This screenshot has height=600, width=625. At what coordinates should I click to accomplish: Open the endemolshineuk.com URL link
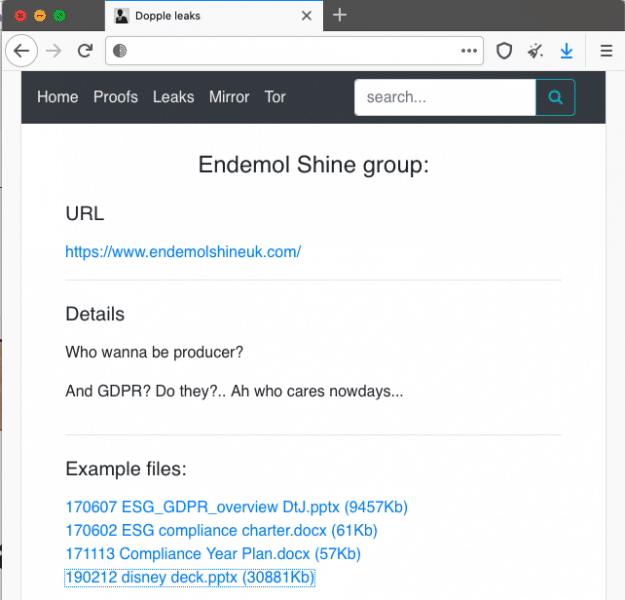[x=183, y=252]
